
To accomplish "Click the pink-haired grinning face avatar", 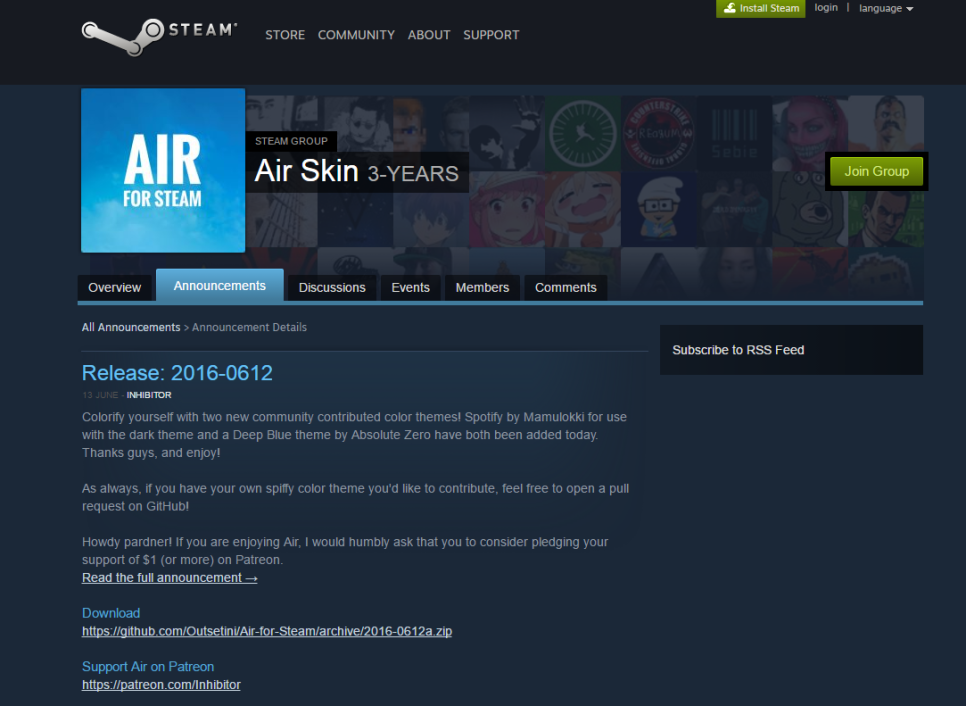I will pyautogui.click(x=810, y=134).
